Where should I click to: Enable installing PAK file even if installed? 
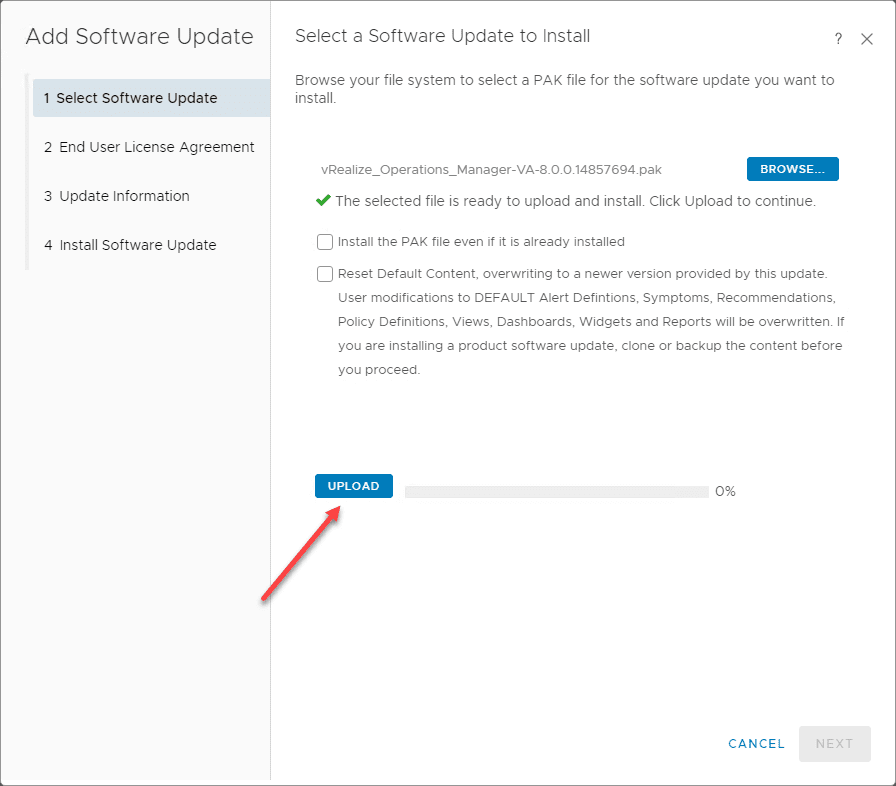[x=325, y=242]
